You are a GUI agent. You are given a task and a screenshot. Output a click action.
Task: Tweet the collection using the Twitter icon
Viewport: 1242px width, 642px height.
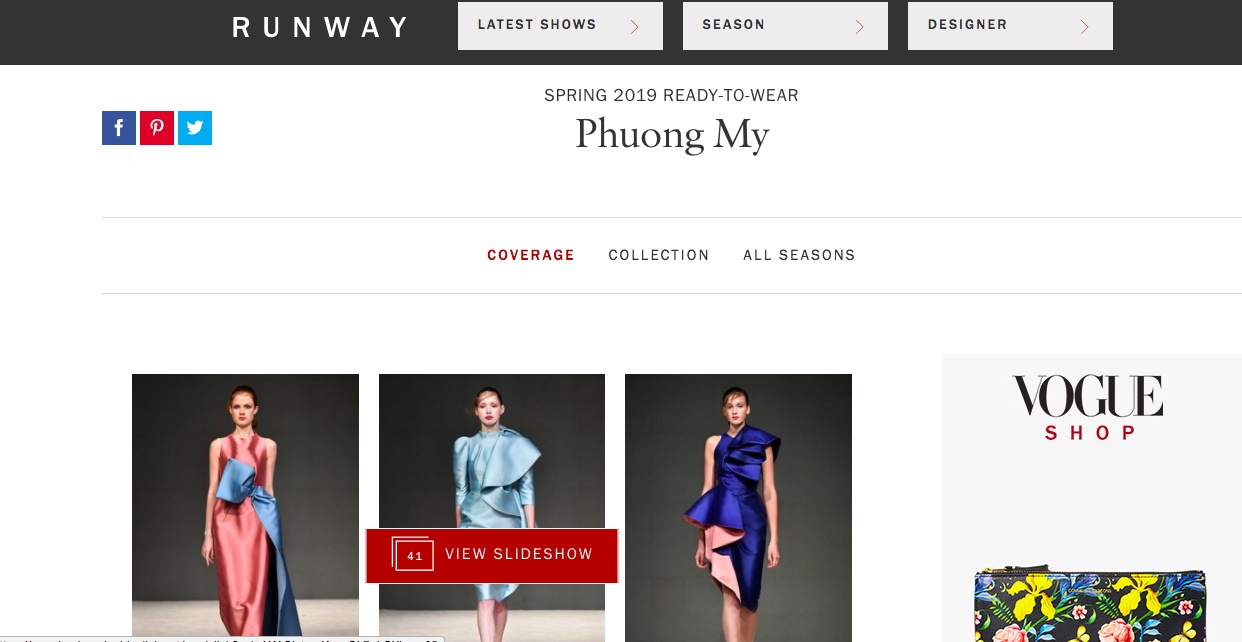195,128
